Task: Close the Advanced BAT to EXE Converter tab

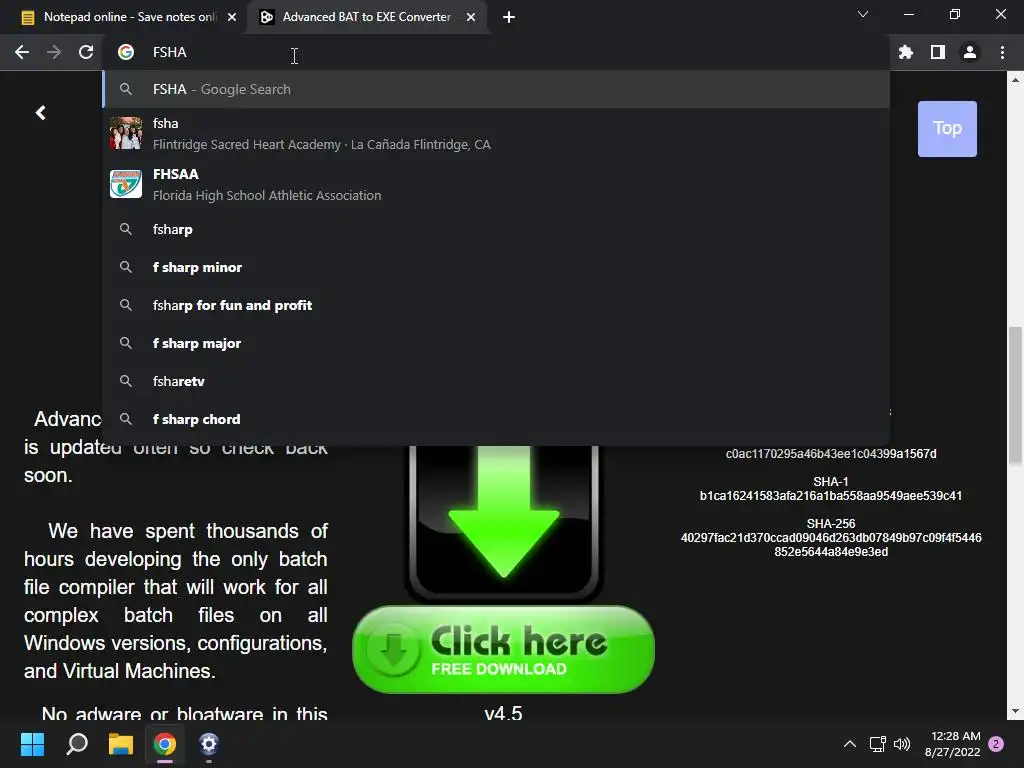Action: 471,17
